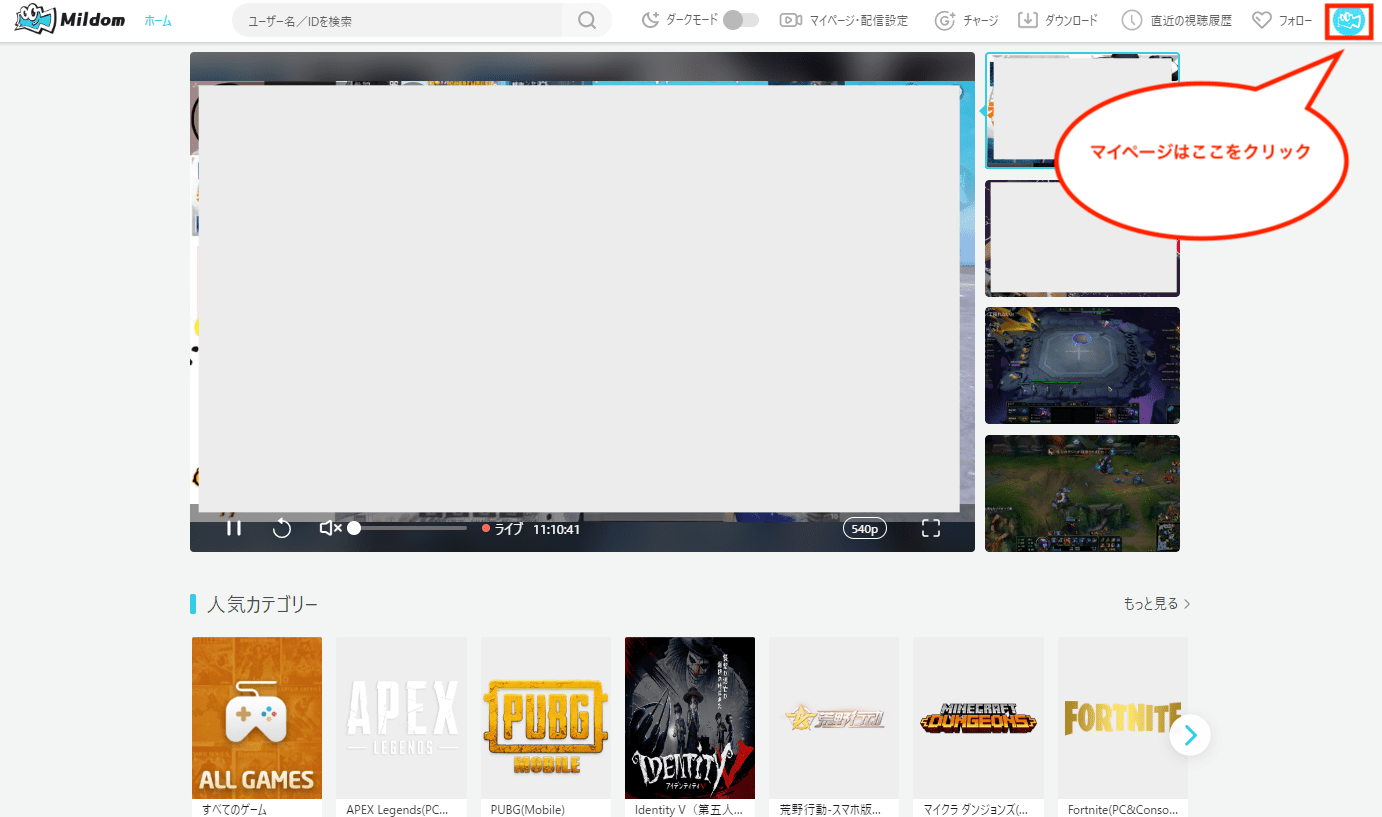Click the next categories arrow
The height and width of the screenshot is (817, 1382).
(1190, 735)
